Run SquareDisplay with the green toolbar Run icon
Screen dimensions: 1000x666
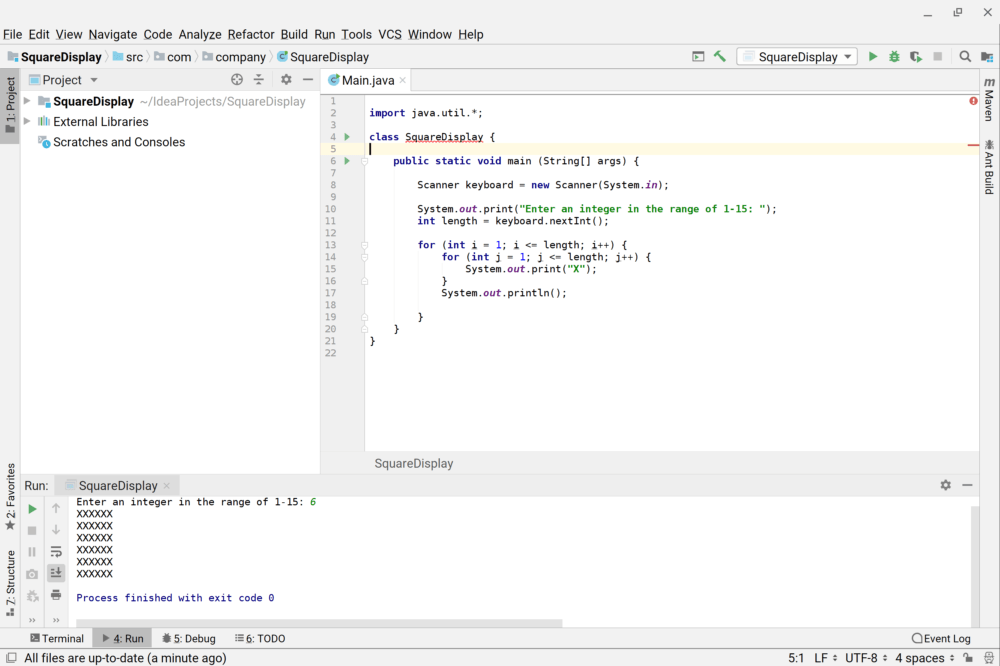(x=872, y=57)
